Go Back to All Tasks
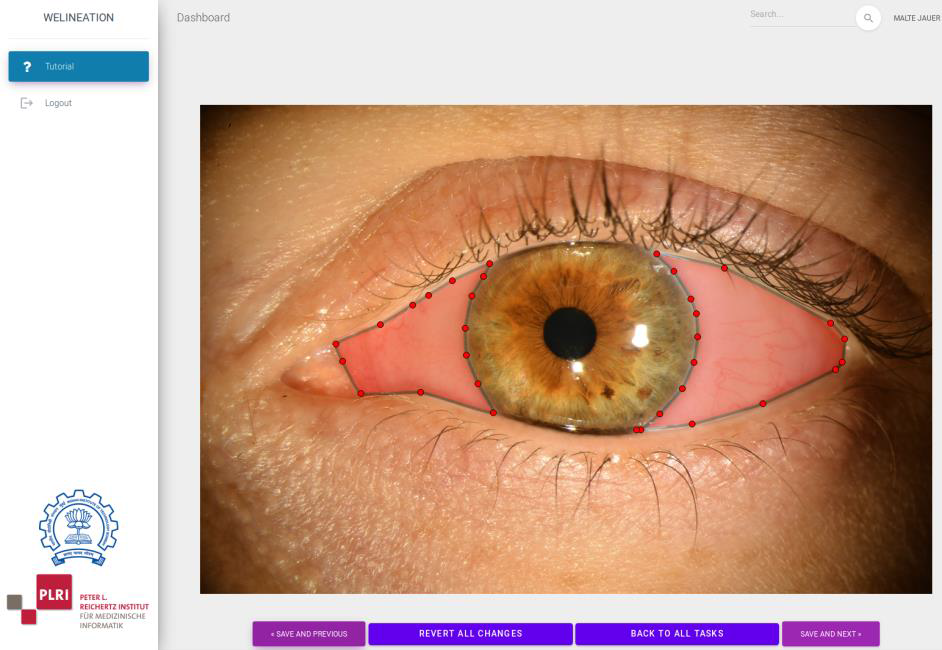This screenshot has height=650, width=942. (676, 634)
